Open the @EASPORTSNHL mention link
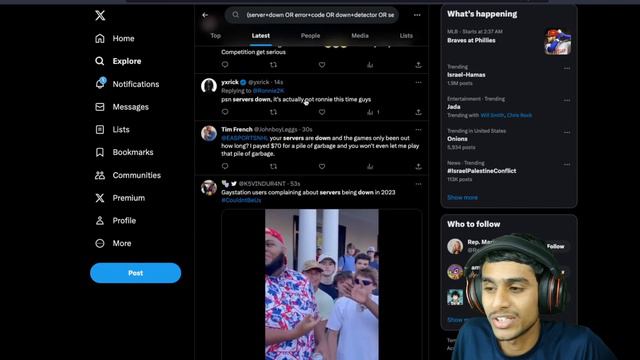Viewport: 640px width, 360px height. (x=244, y=138)
